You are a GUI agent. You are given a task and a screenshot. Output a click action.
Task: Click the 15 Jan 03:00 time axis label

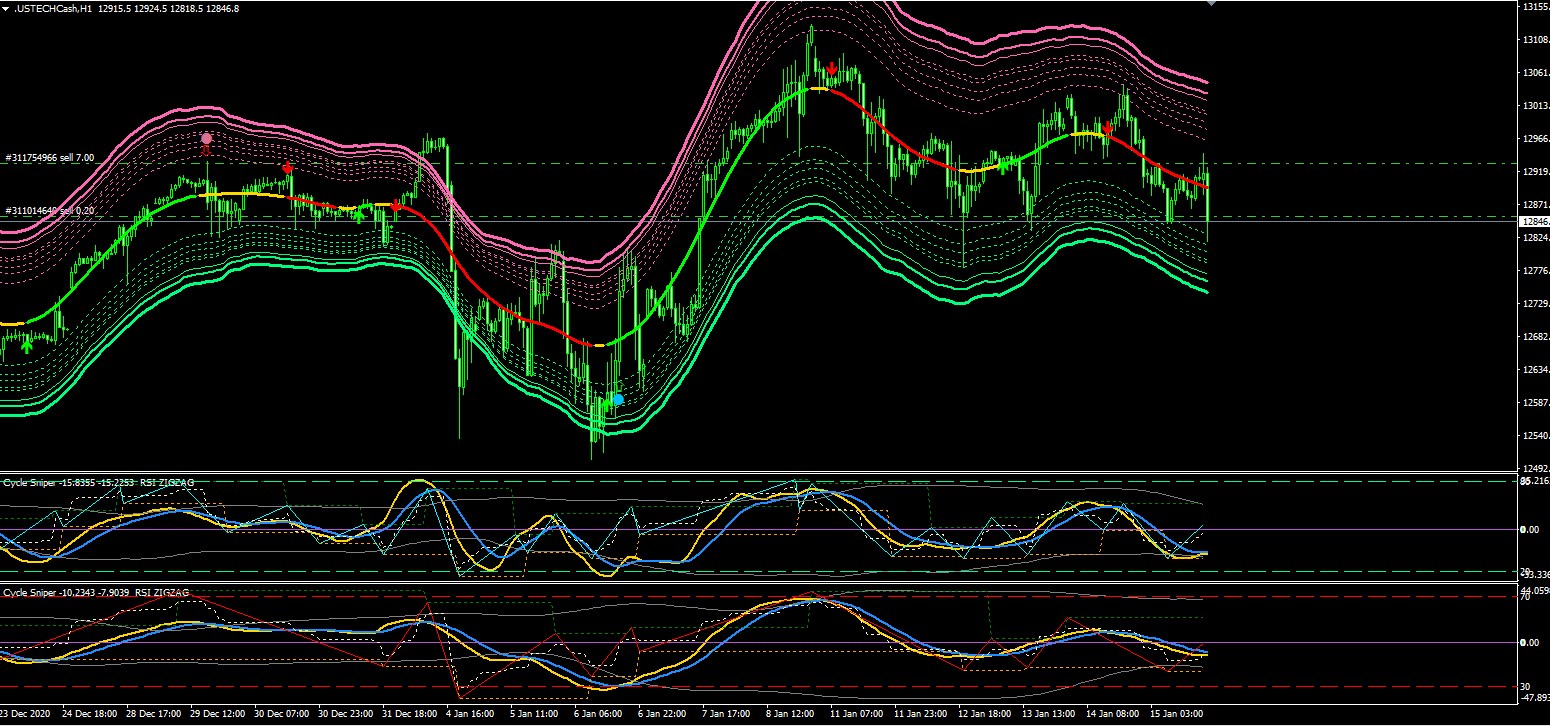1176,715
